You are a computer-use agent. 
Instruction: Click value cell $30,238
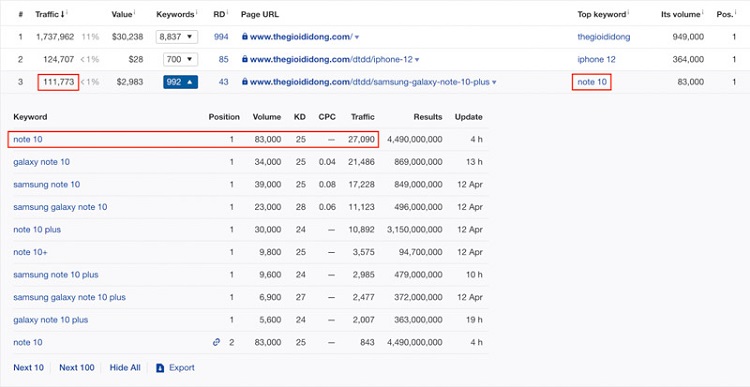point(127,37)
